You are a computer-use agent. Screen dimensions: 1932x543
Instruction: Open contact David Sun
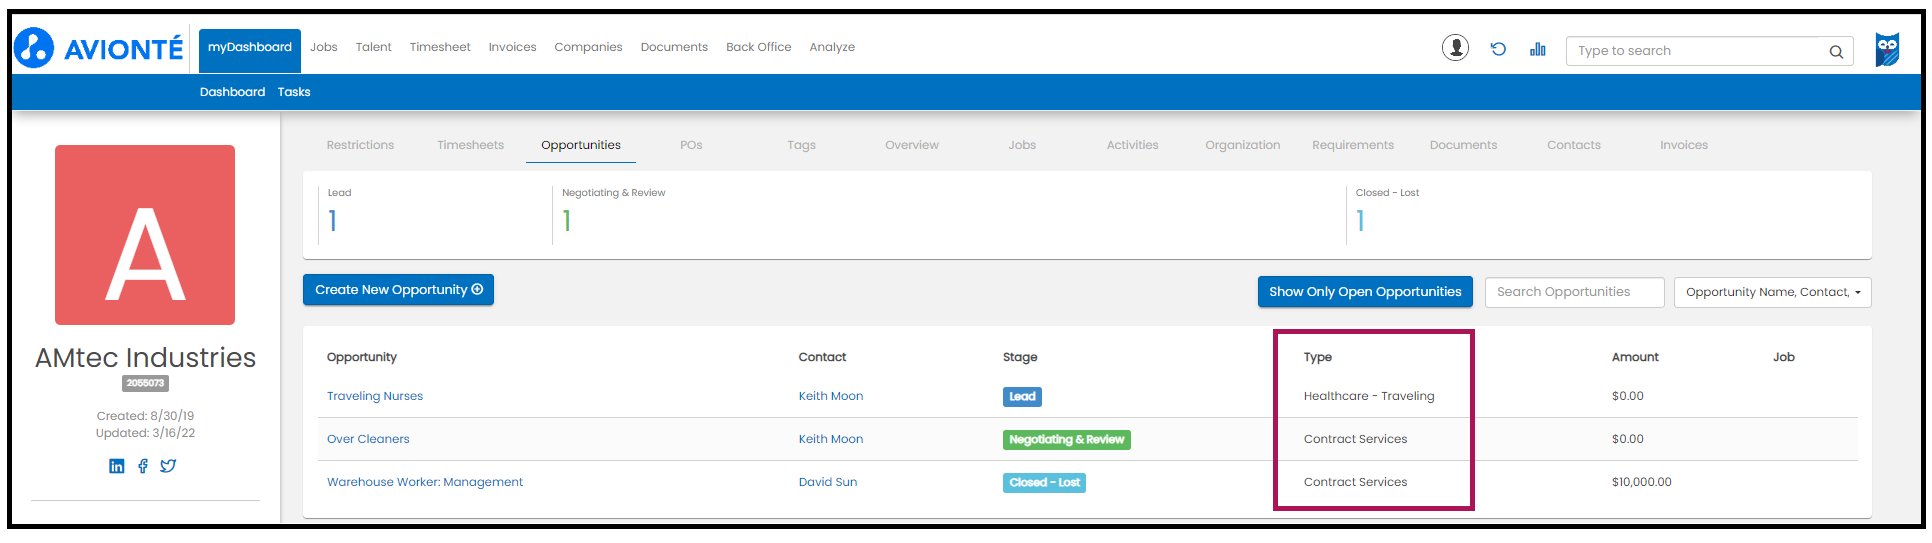827,482
